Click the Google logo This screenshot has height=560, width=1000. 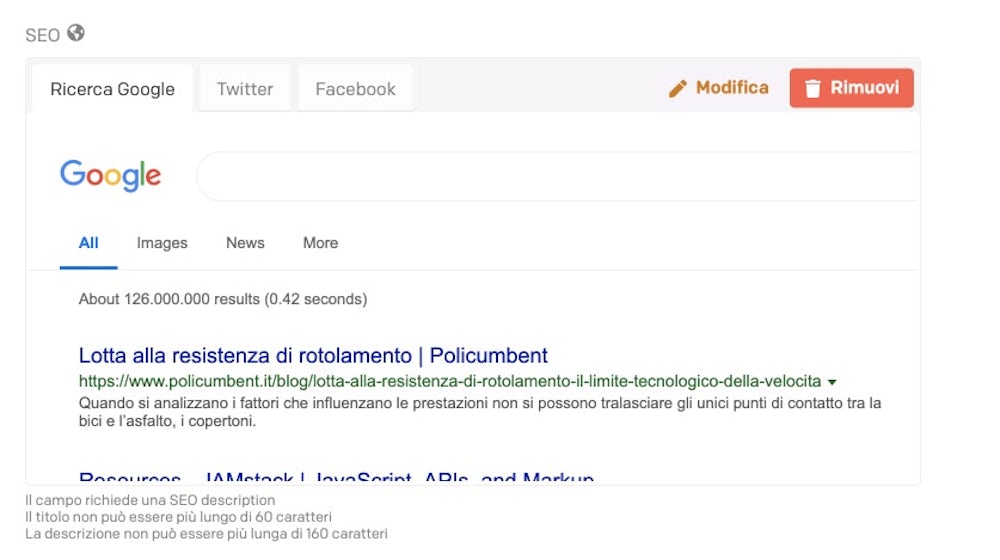pyautogui.click(x=110, y=175)
